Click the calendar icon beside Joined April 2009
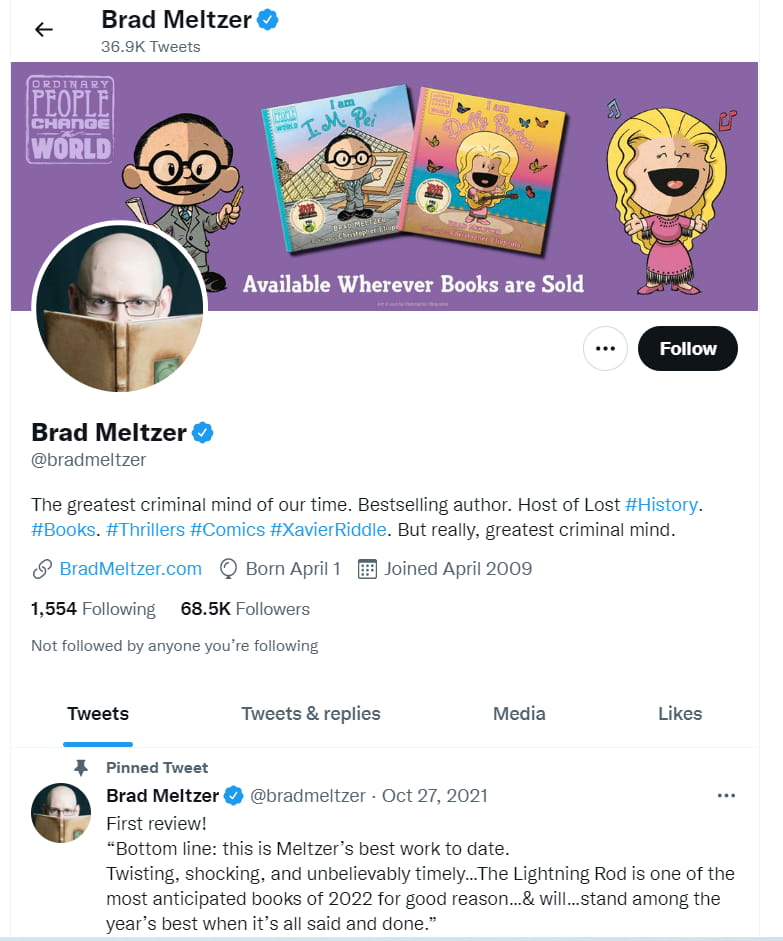This screenshot has width=783, height=941. point(369,568)
